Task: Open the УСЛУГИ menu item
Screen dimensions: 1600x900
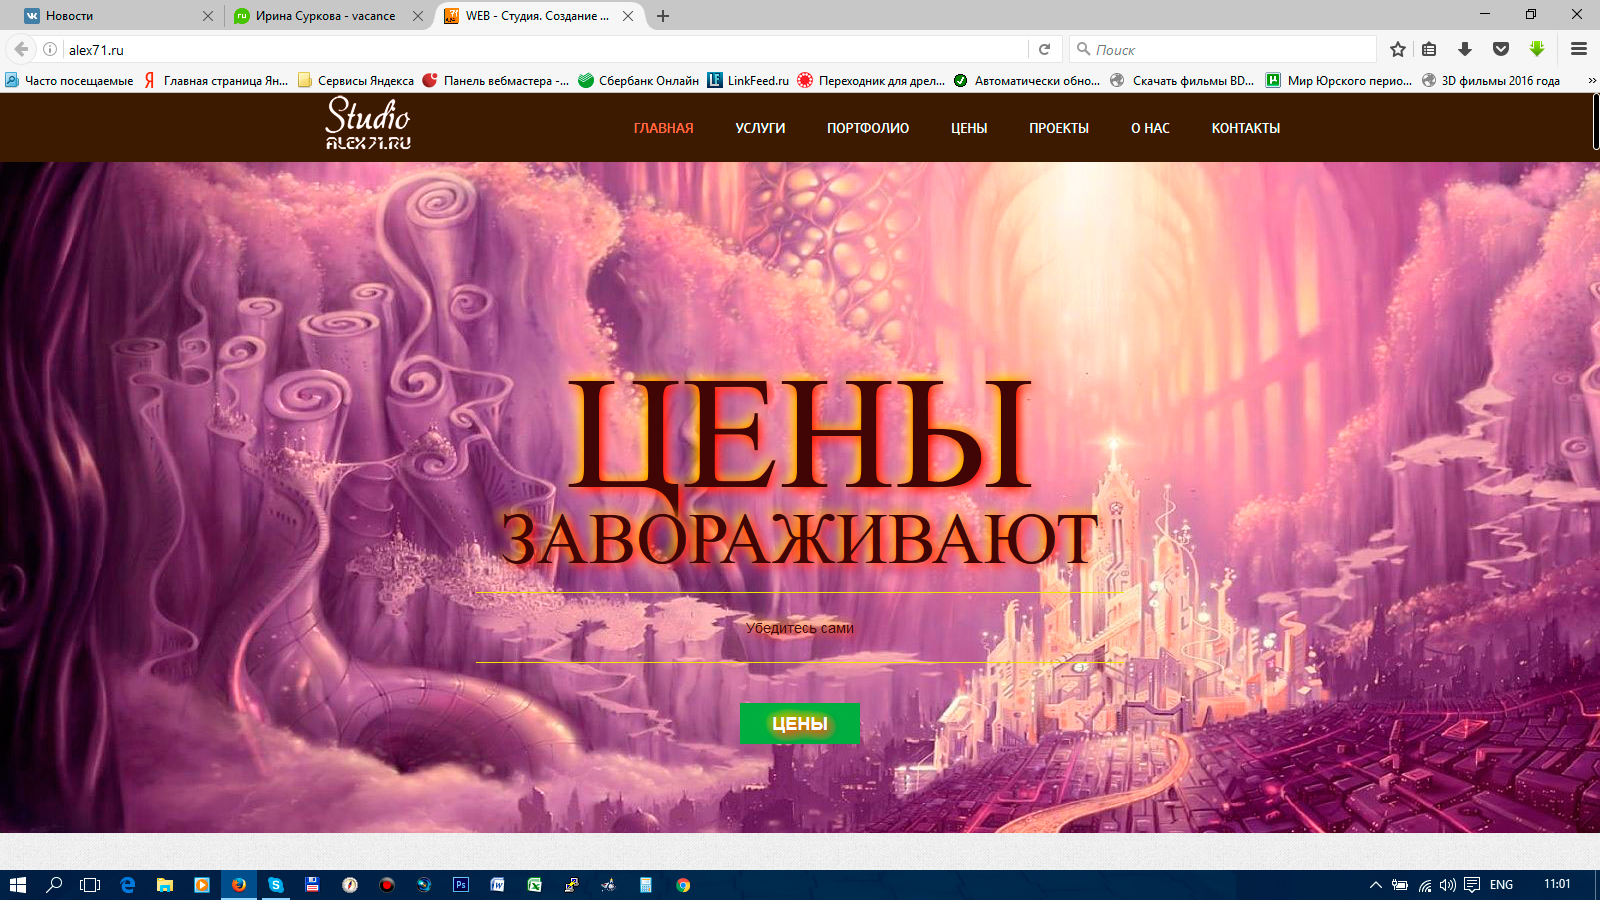Action: 760,128
